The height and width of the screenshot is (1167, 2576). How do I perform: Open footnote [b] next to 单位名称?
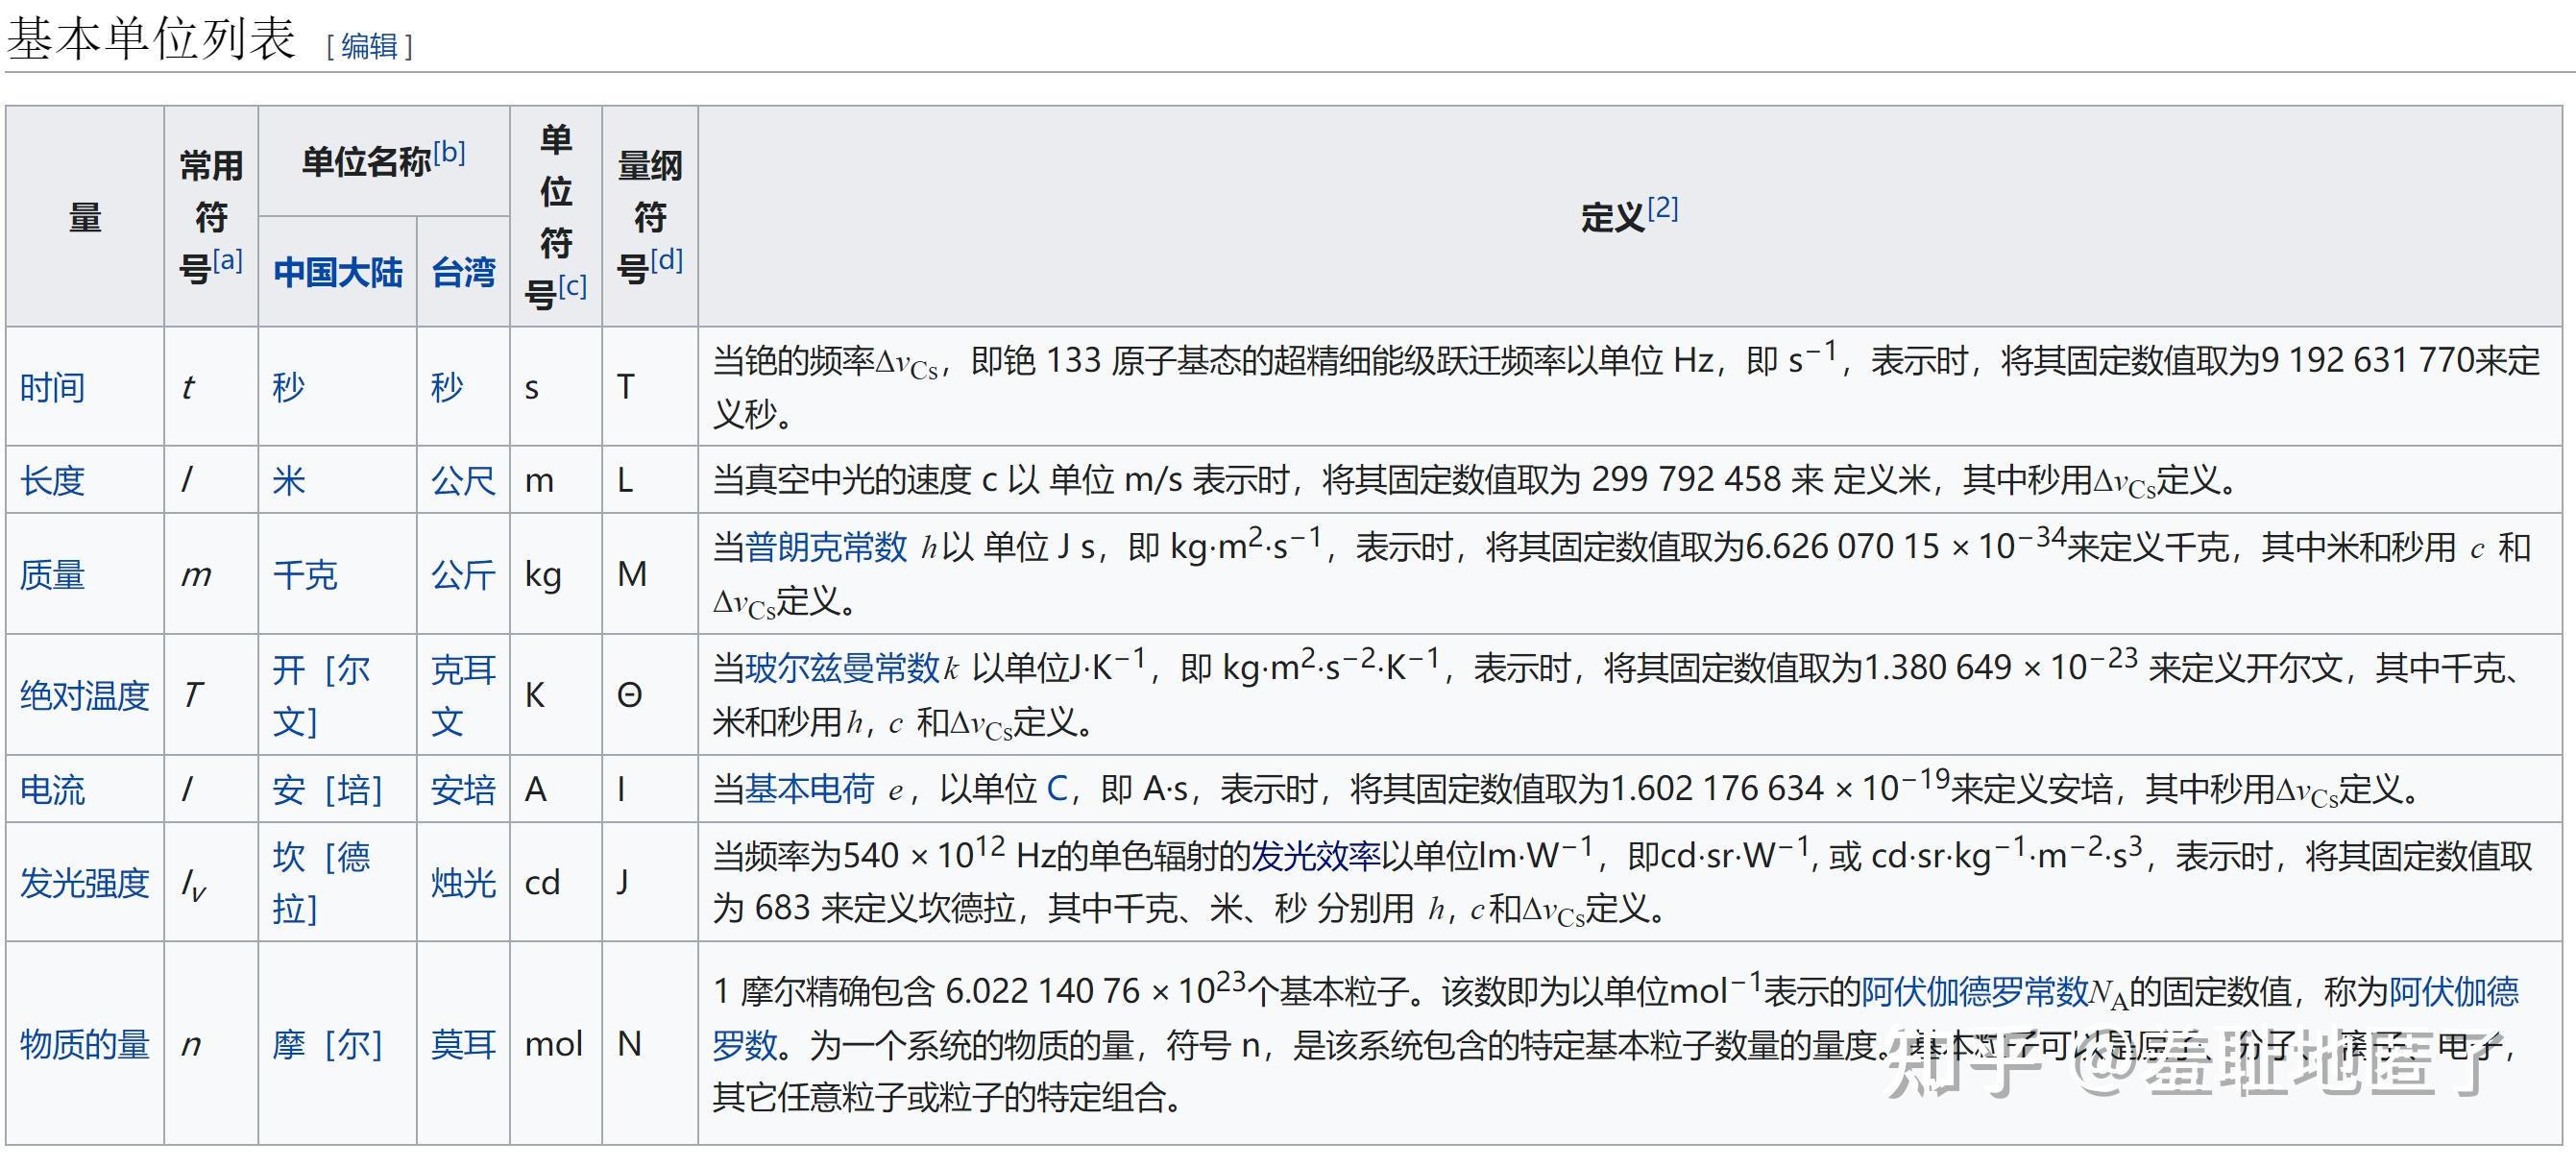(x=449, y=152)
